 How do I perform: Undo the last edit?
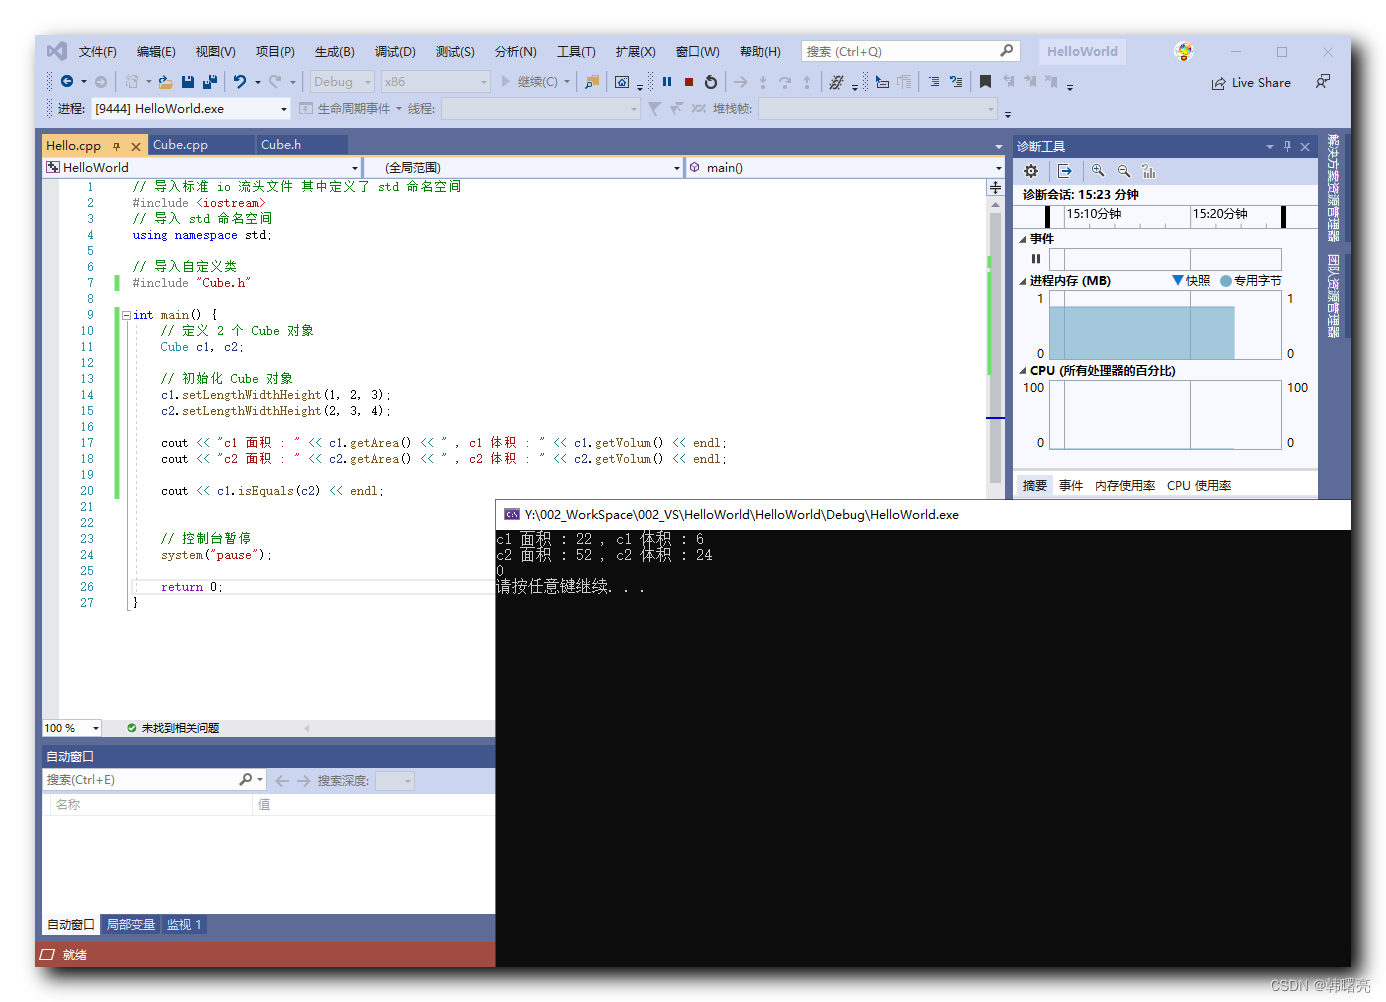point(240,82)
